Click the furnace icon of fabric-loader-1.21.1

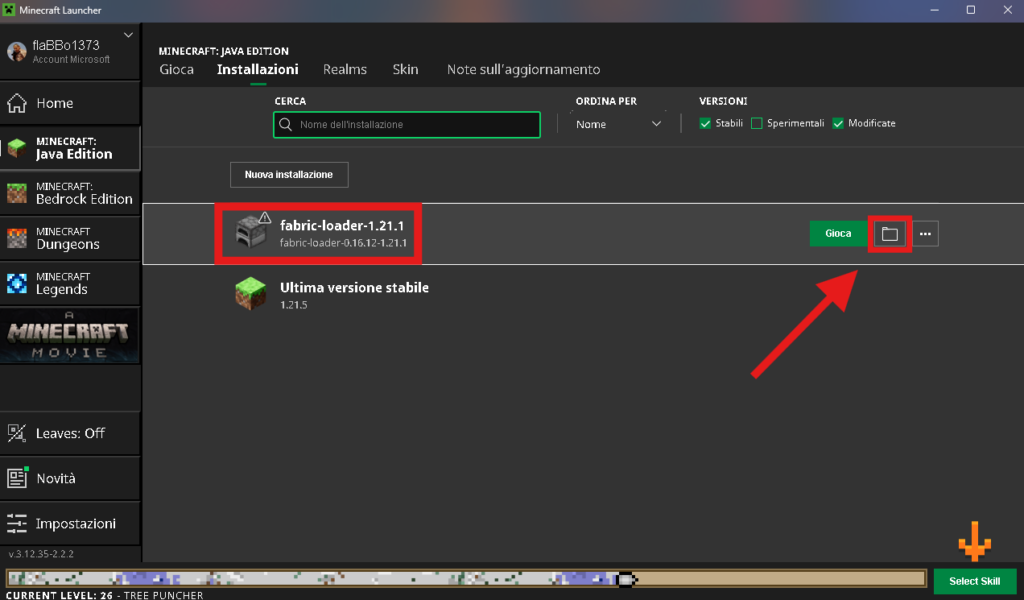pos(251,232)
